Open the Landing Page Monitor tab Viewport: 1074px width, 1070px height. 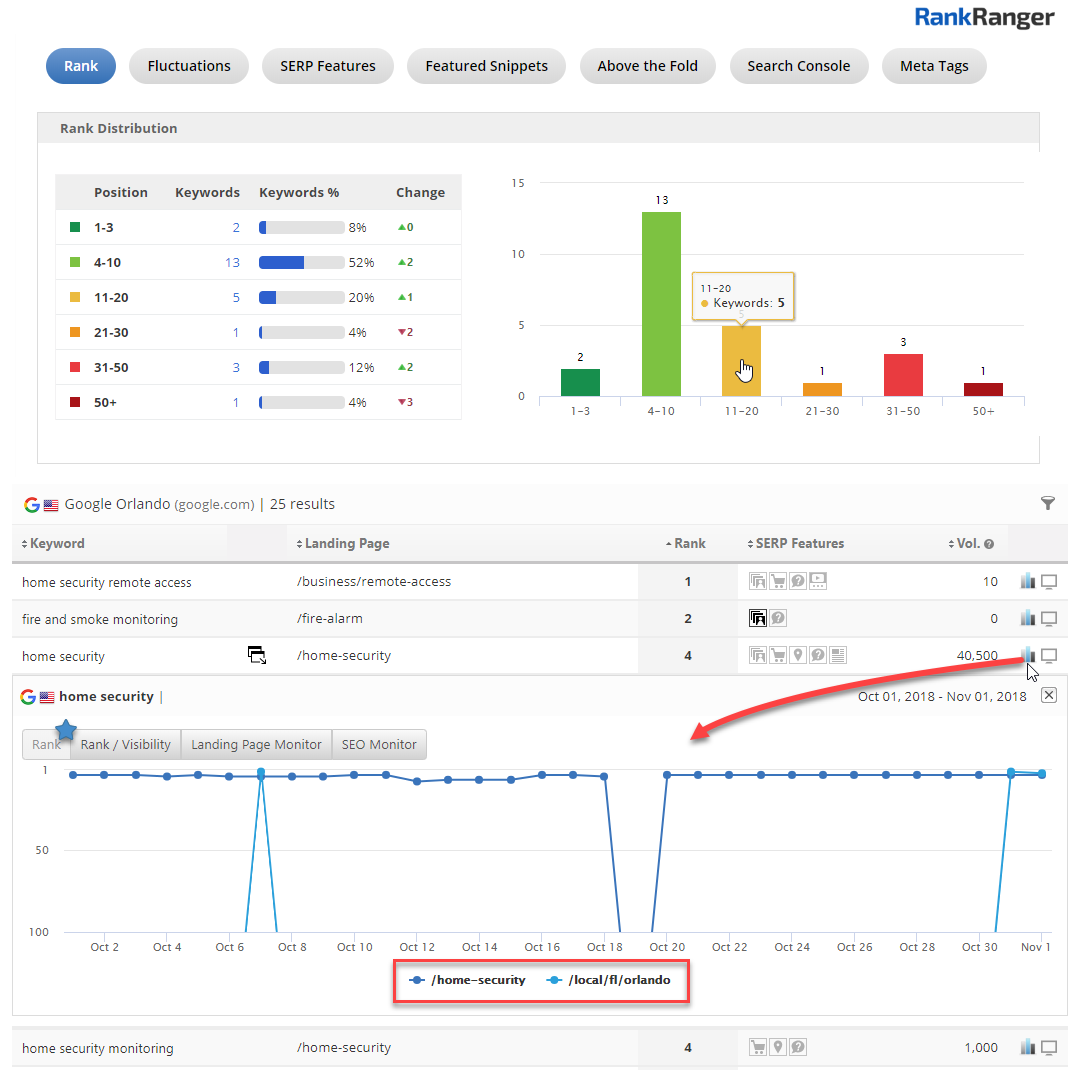(x=256, y=744)
